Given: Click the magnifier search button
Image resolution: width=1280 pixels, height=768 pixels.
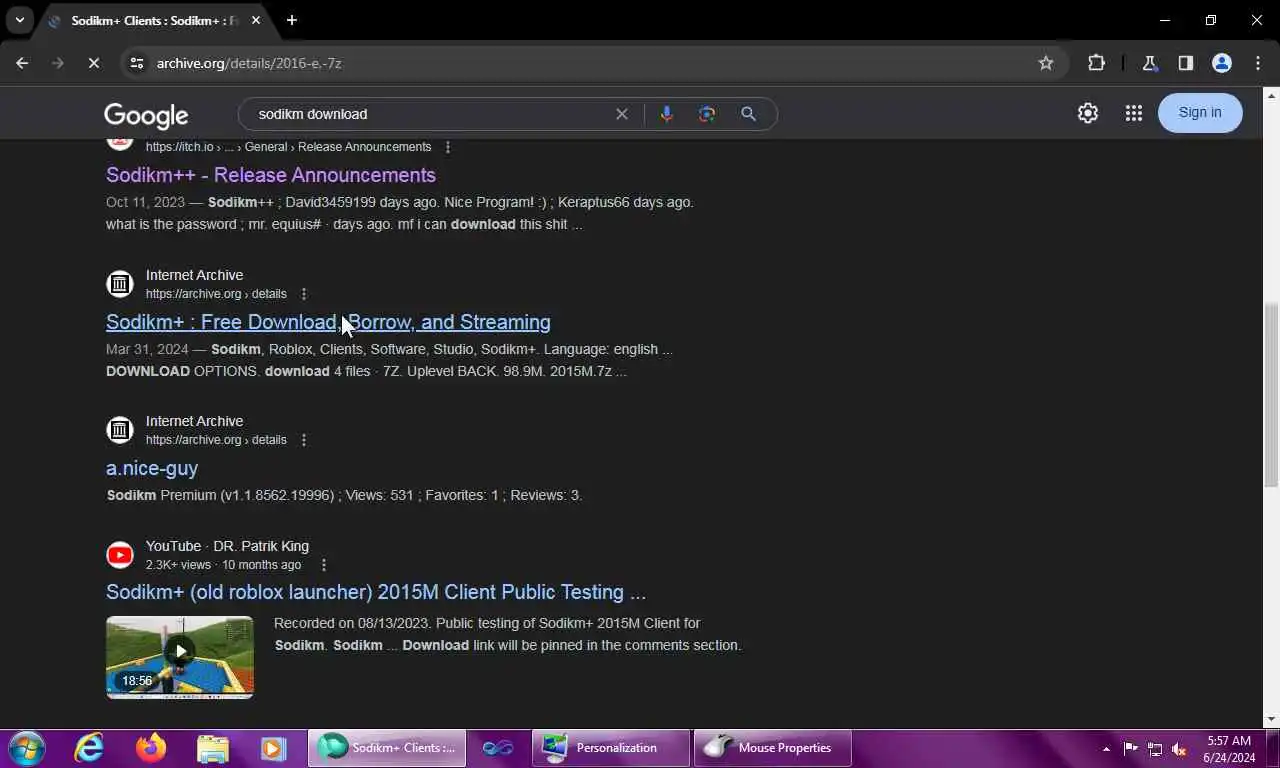Looking at the screenshot, I should [x=748, y=114].
